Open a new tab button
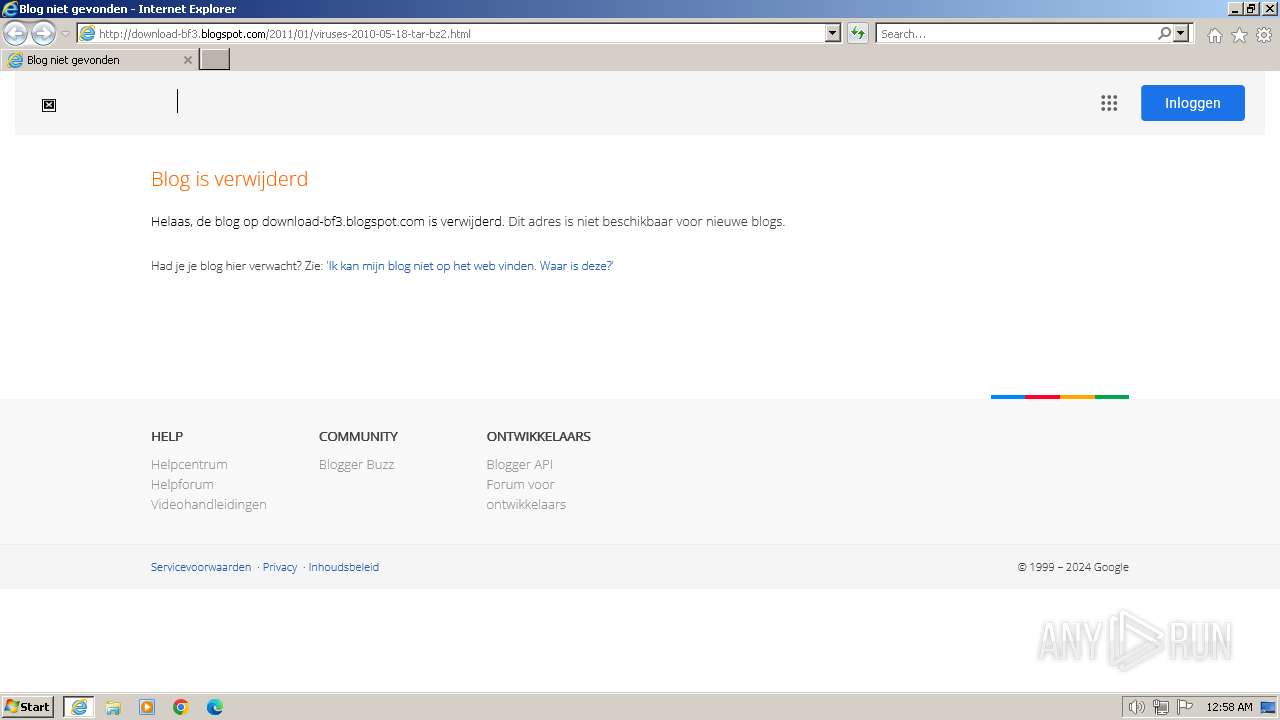The height and width of the screenshot is (720, 1280). (215, 60)
